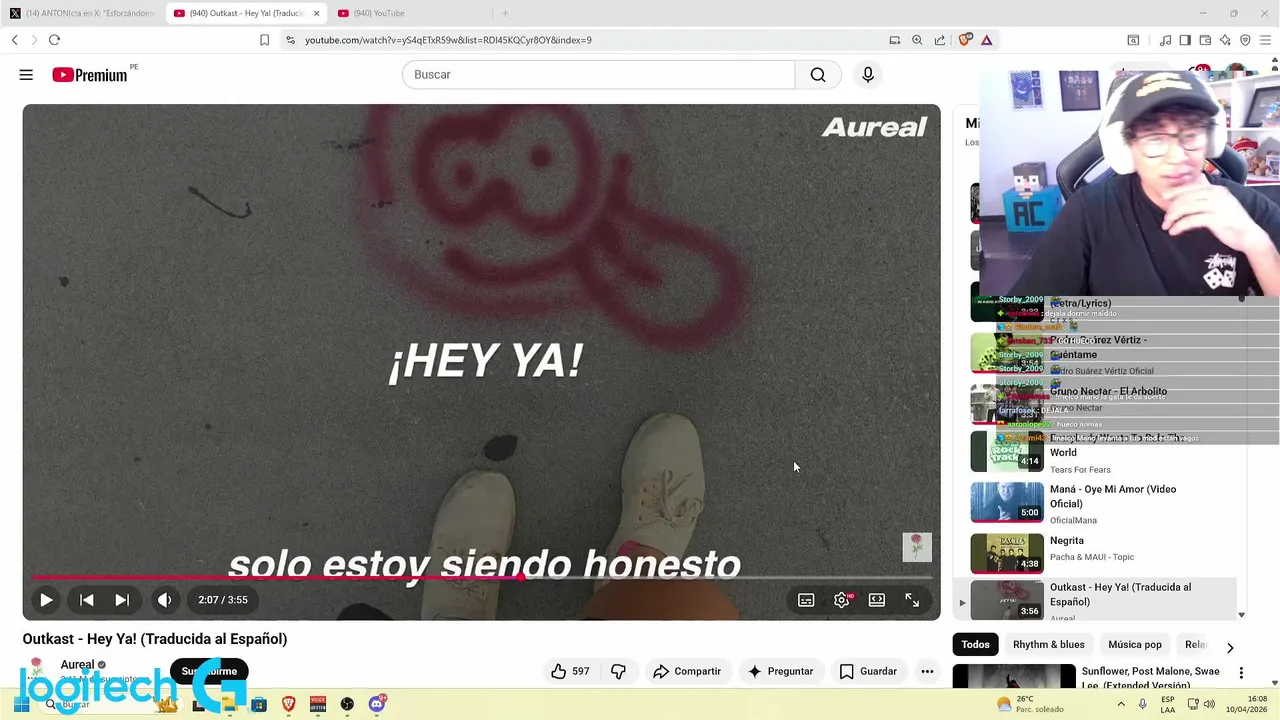1280x720 pixels.
Task: Reload the current page
Action: pos(54,40)
